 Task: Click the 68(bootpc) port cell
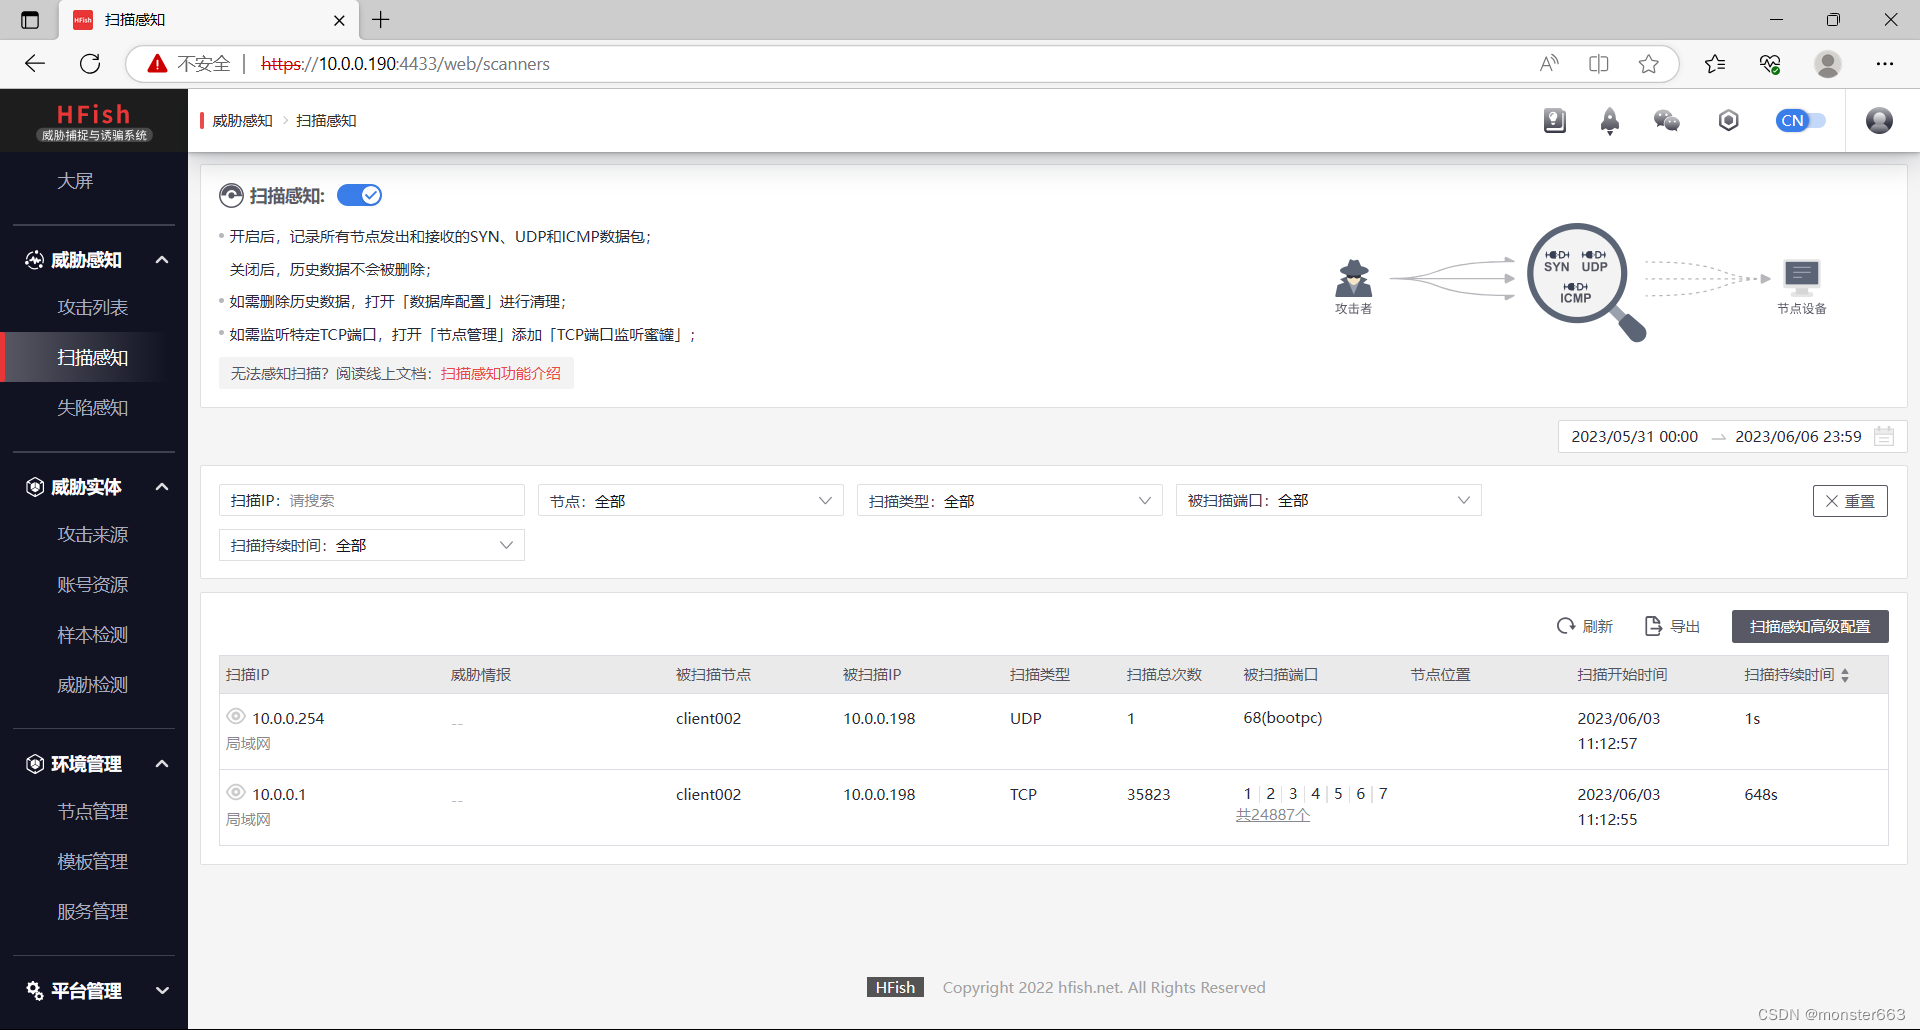pos(1283,718)
